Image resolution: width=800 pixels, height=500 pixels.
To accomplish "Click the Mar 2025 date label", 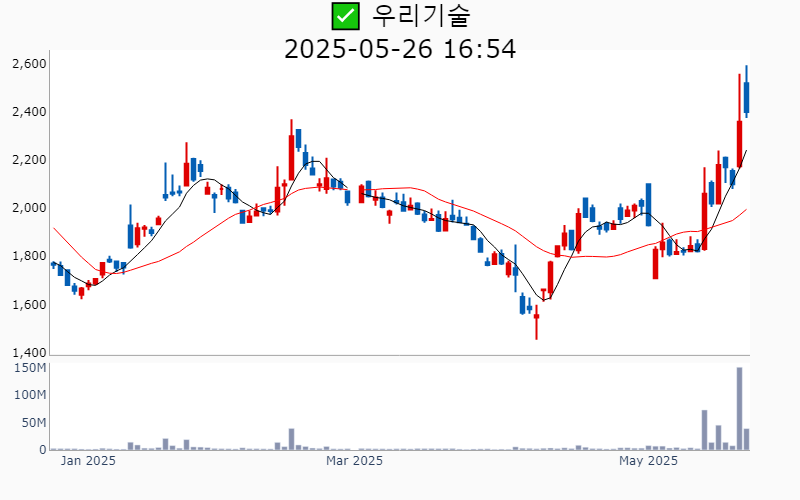I will [354, 461].
